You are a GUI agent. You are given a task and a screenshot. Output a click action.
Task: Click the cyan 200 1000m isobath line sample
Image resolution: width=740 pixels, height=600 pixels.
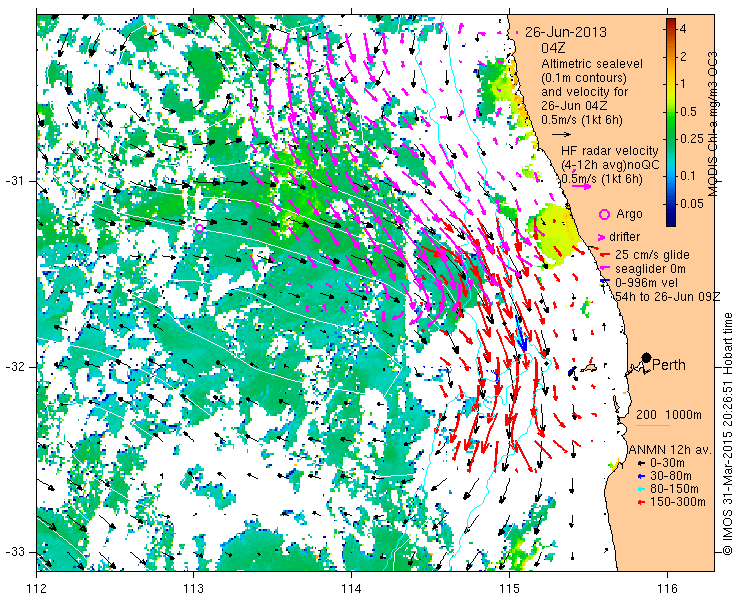click(x=653, y=425)
